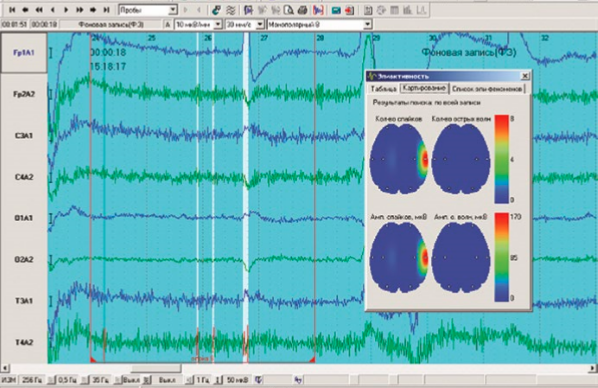598x388 pixels.
Task: Click the teal monitor icon in toolbar
Action: click(336, 10)
